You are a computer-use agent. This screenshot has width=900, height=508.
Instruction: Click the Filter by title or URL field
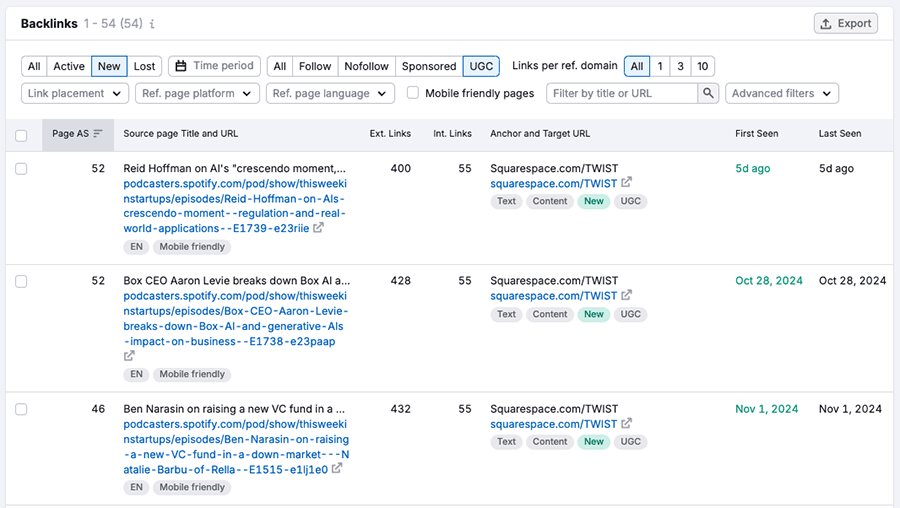pos(622,94)
